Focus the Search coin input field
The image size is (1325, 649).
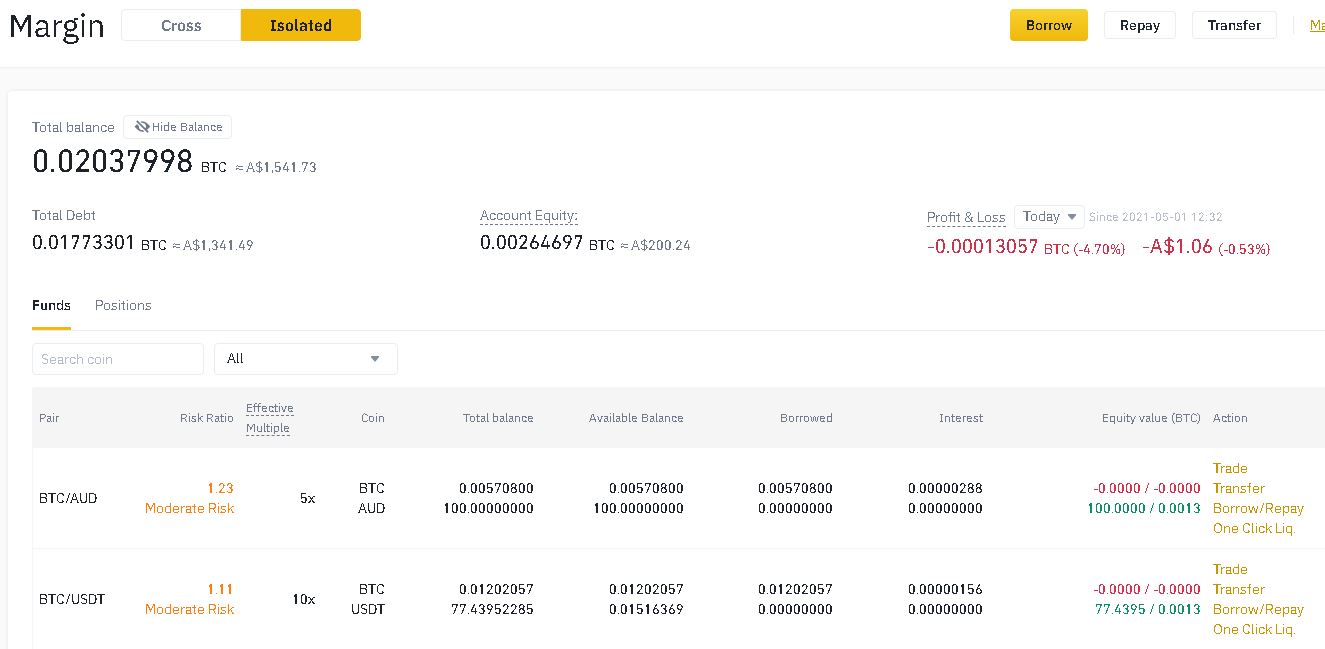pos(118,359)
